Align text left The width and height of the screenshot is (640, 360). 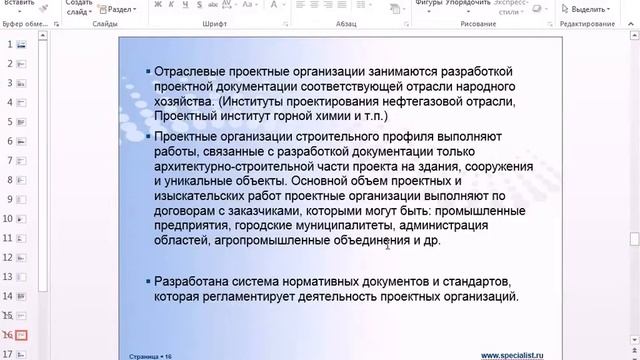coord(300,5)
